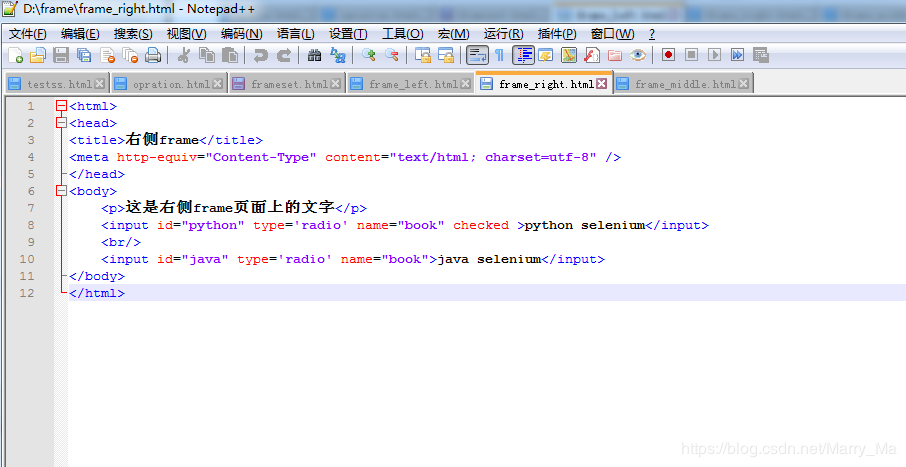Toggle the Show indent guide button

coord(523,55)
